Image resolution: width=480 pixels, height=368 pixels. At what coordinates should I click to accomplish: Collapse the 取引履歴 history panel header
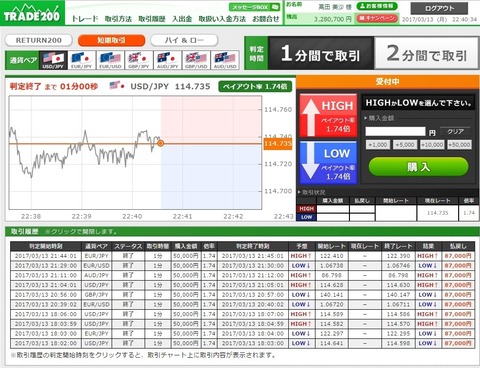click(243, 232)
